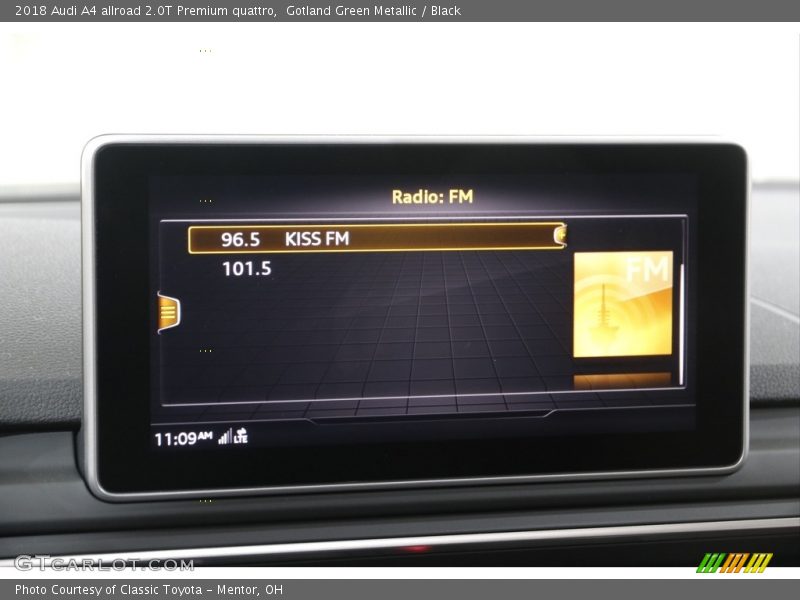The height and width of the screenshot is (600, 800).
Task: Tap the cellular signal bars icon
Action: (x=225, y=437)
